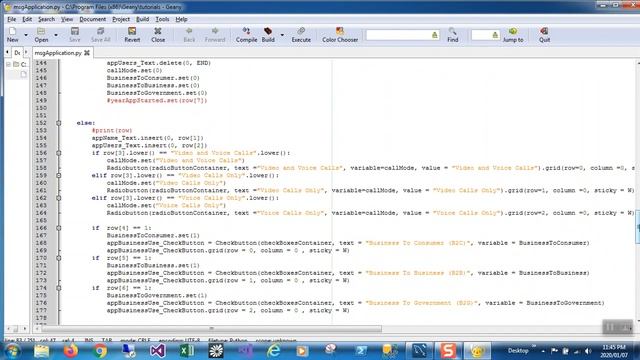Click the '#print(row)' comment on line 153
640x360 pixels.
[112, 131]
